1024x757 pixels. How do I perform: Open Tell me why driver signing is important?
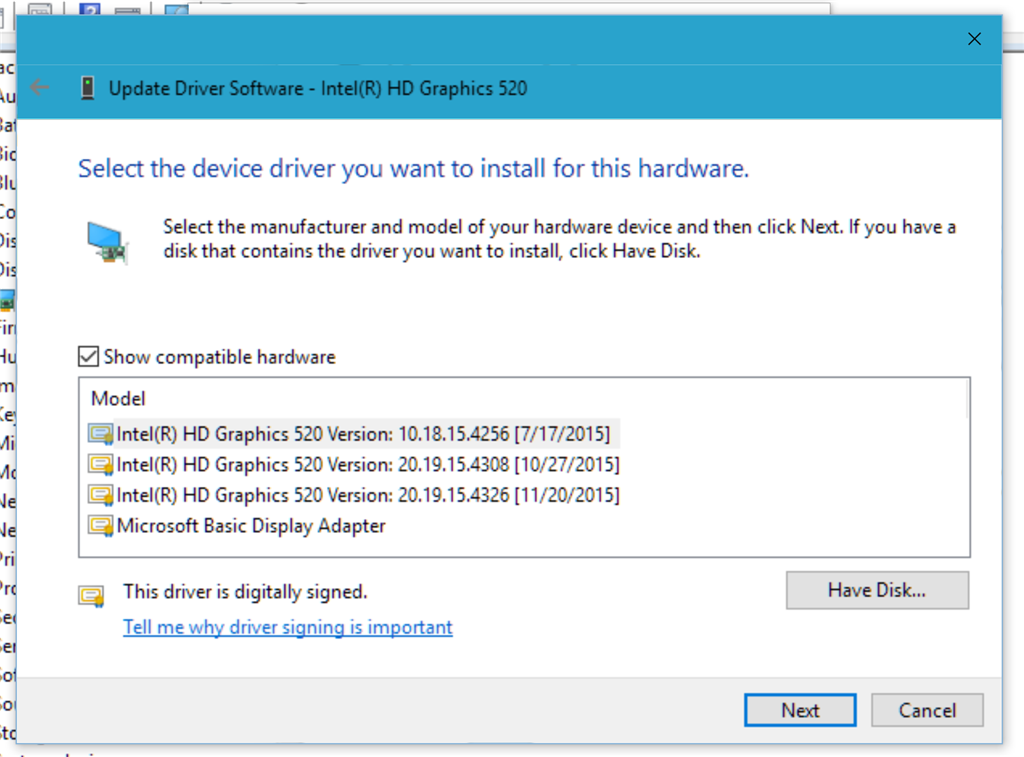tap(287, 627)
